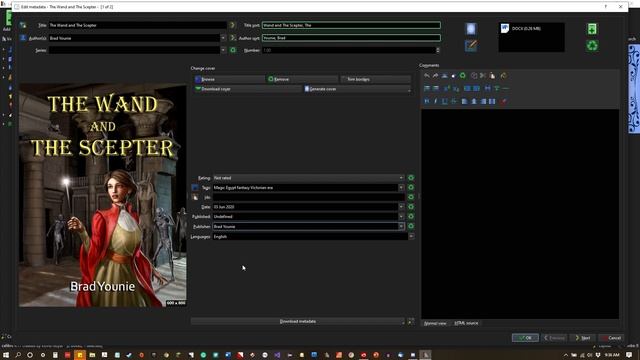Image resolution: width=640 pixels, height=360 pixels.
Task: Expand the Languages dropdown arrow
Action: click(411, 236)
